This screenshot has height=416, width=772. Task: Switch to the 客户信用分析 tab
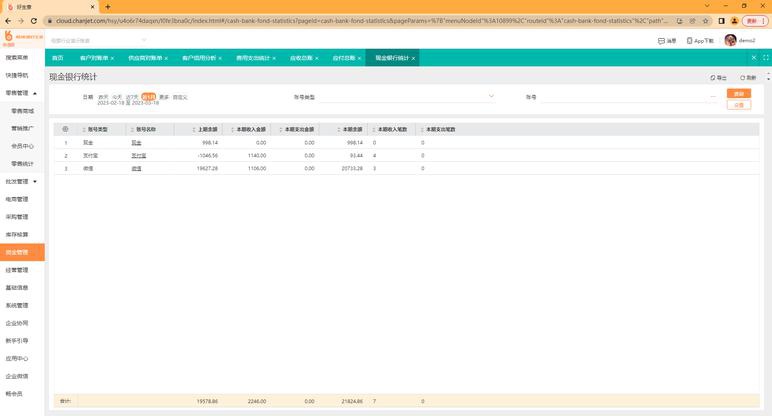pyautogui.click(x=199, y=58)
